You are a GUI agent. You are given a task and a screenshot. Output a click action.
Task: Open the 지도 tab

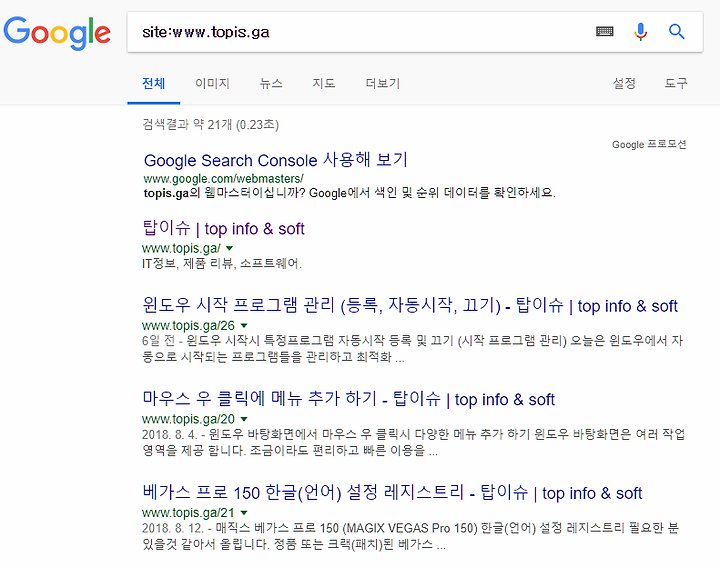(324, 84)
